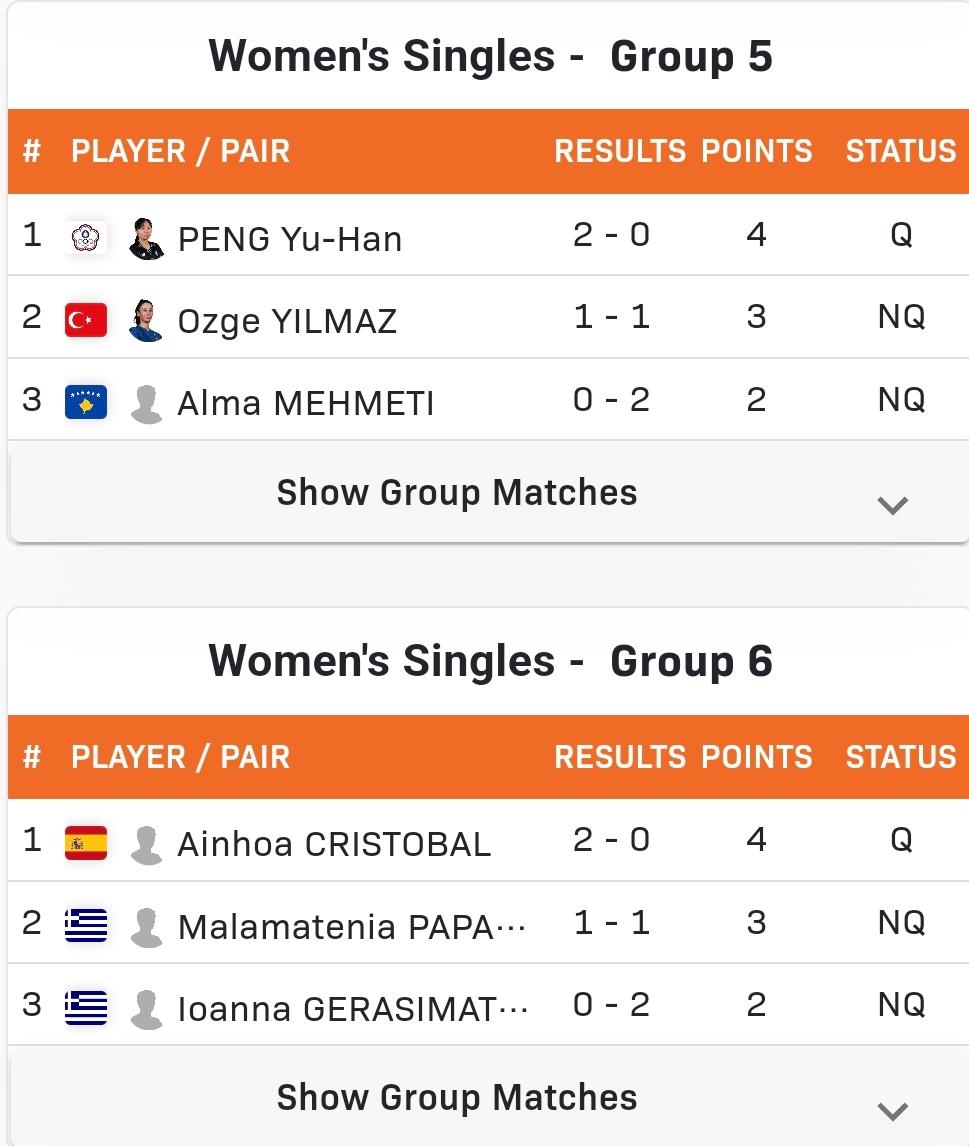
Task: Click the Group 5 POINTS column header
Action: click(x=757, y=151)
